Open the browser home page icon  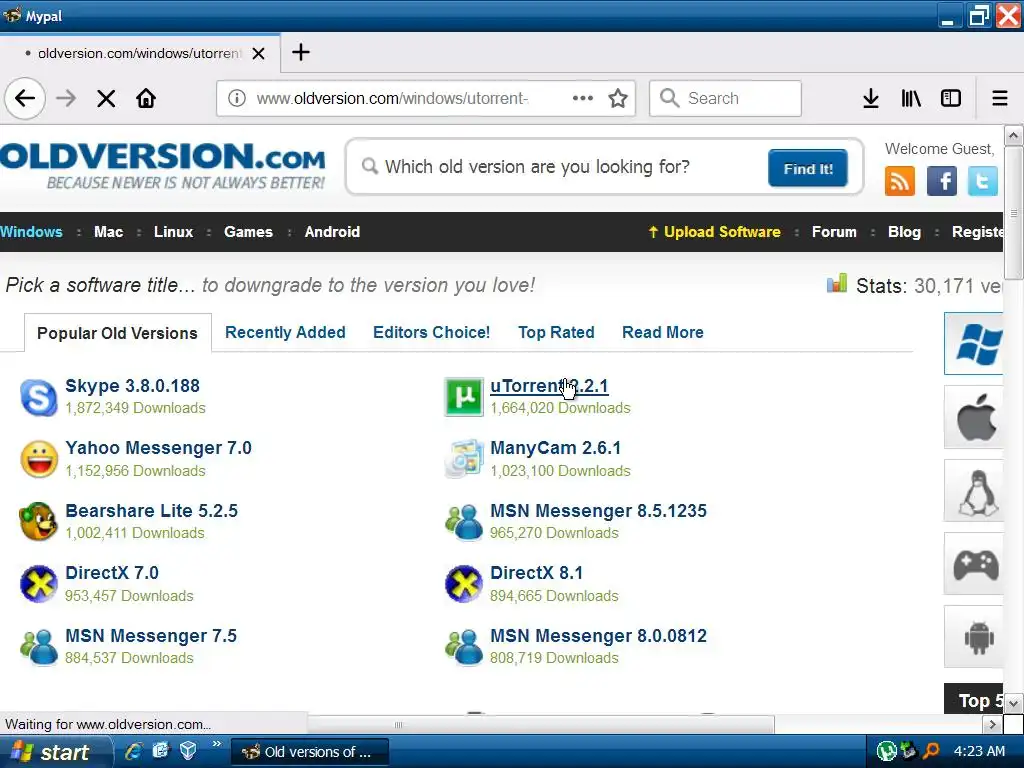146,99
